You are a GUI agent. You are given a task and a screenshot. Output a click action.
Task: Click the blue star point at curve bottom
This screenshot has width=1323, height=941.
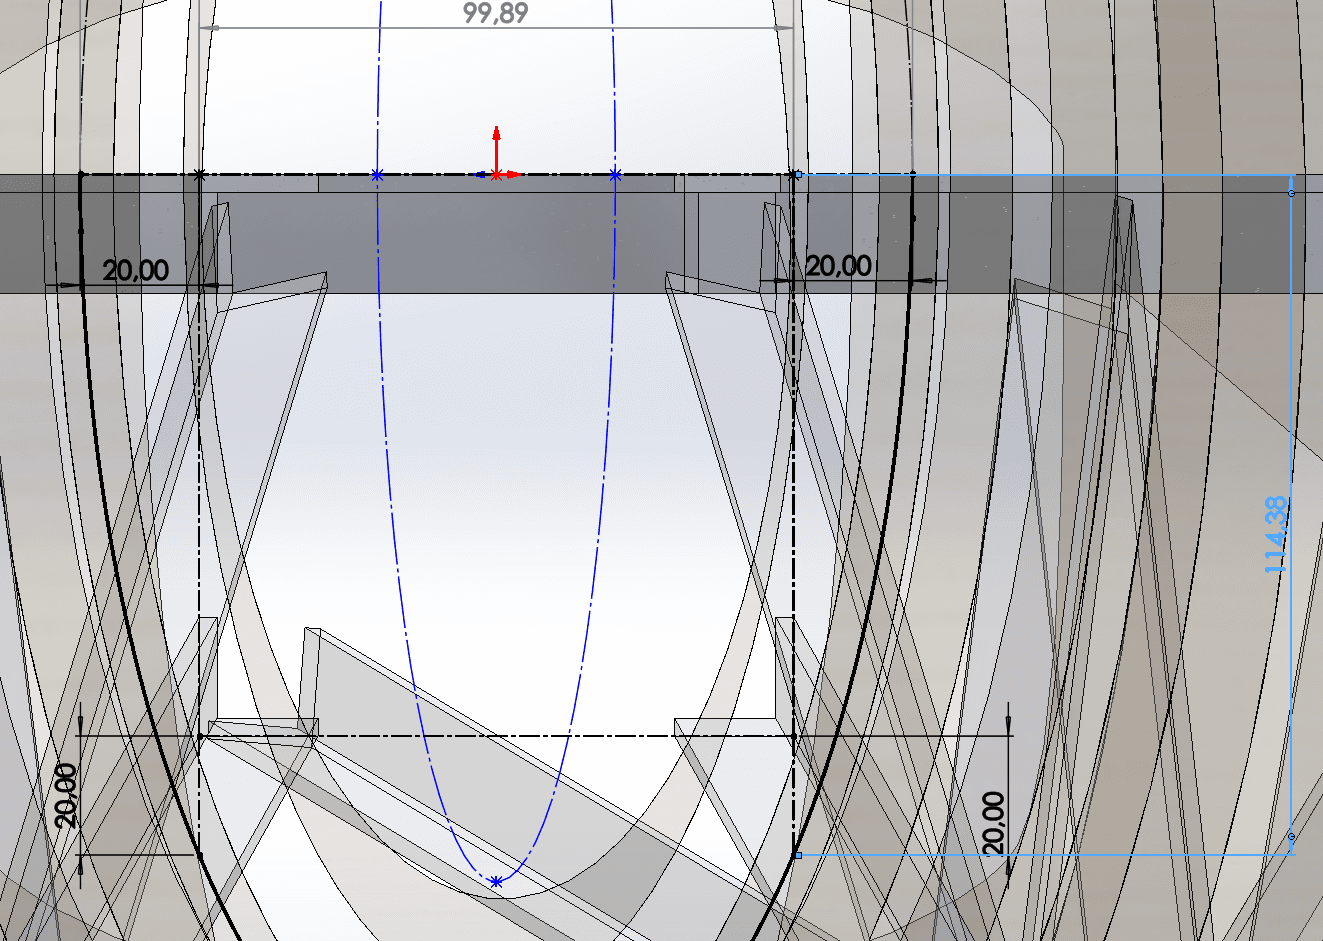click(x=496, y=882)
